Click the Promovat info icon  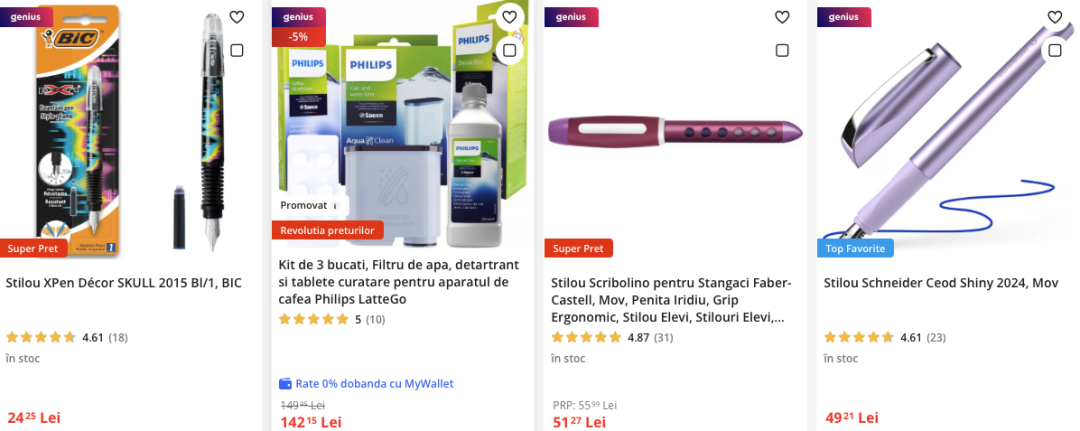click(x=335, y=206)
